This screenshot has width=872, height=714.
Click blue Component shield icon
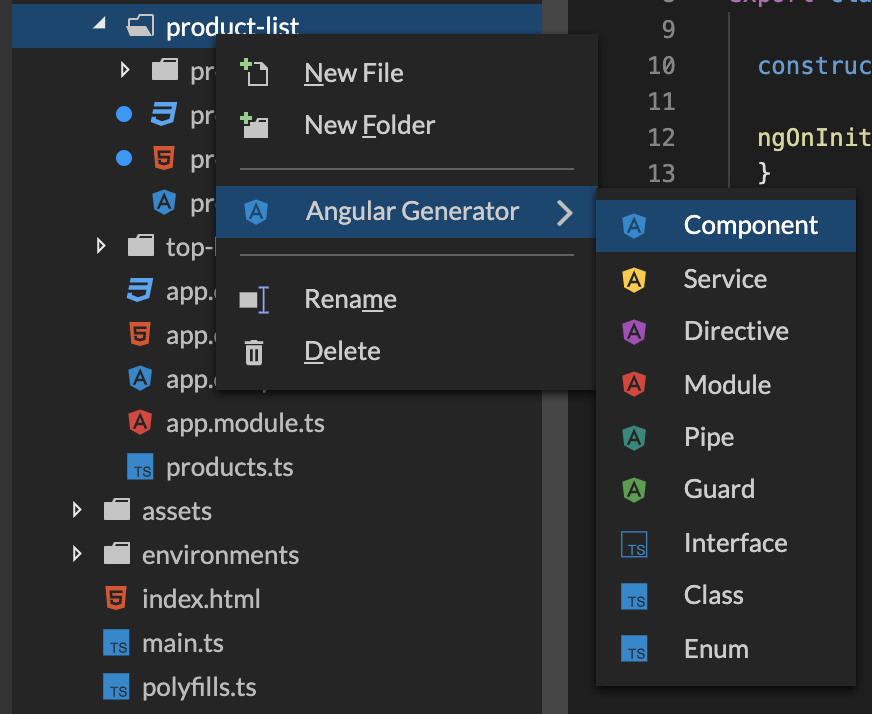(634, 226)
